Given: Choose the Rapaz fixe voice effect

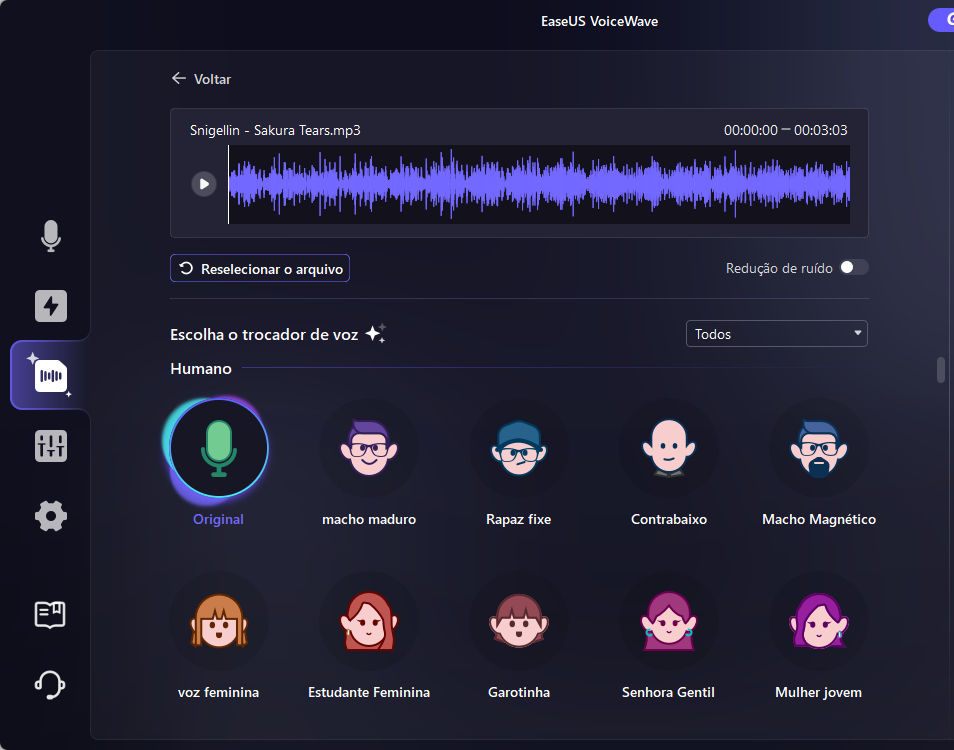Looking at the screenshot, I should (x=518, y=448).
